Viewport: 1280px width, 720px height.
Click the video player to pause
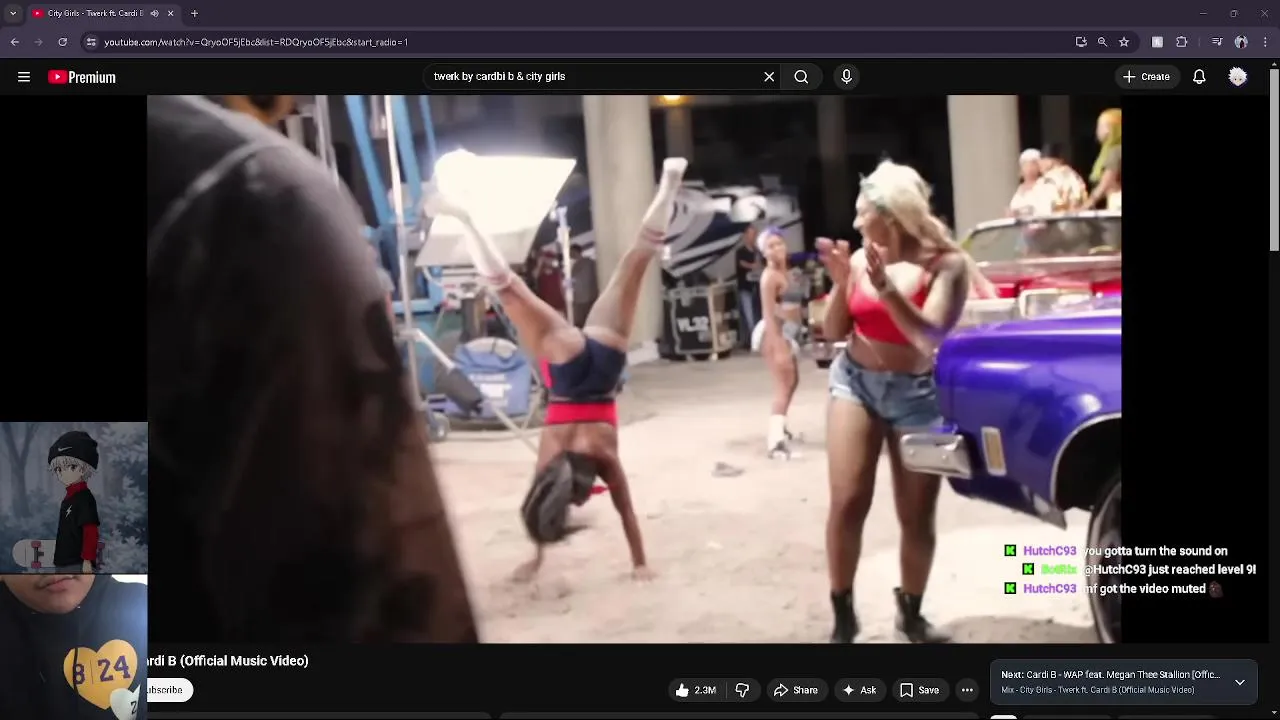pos(634,369)
